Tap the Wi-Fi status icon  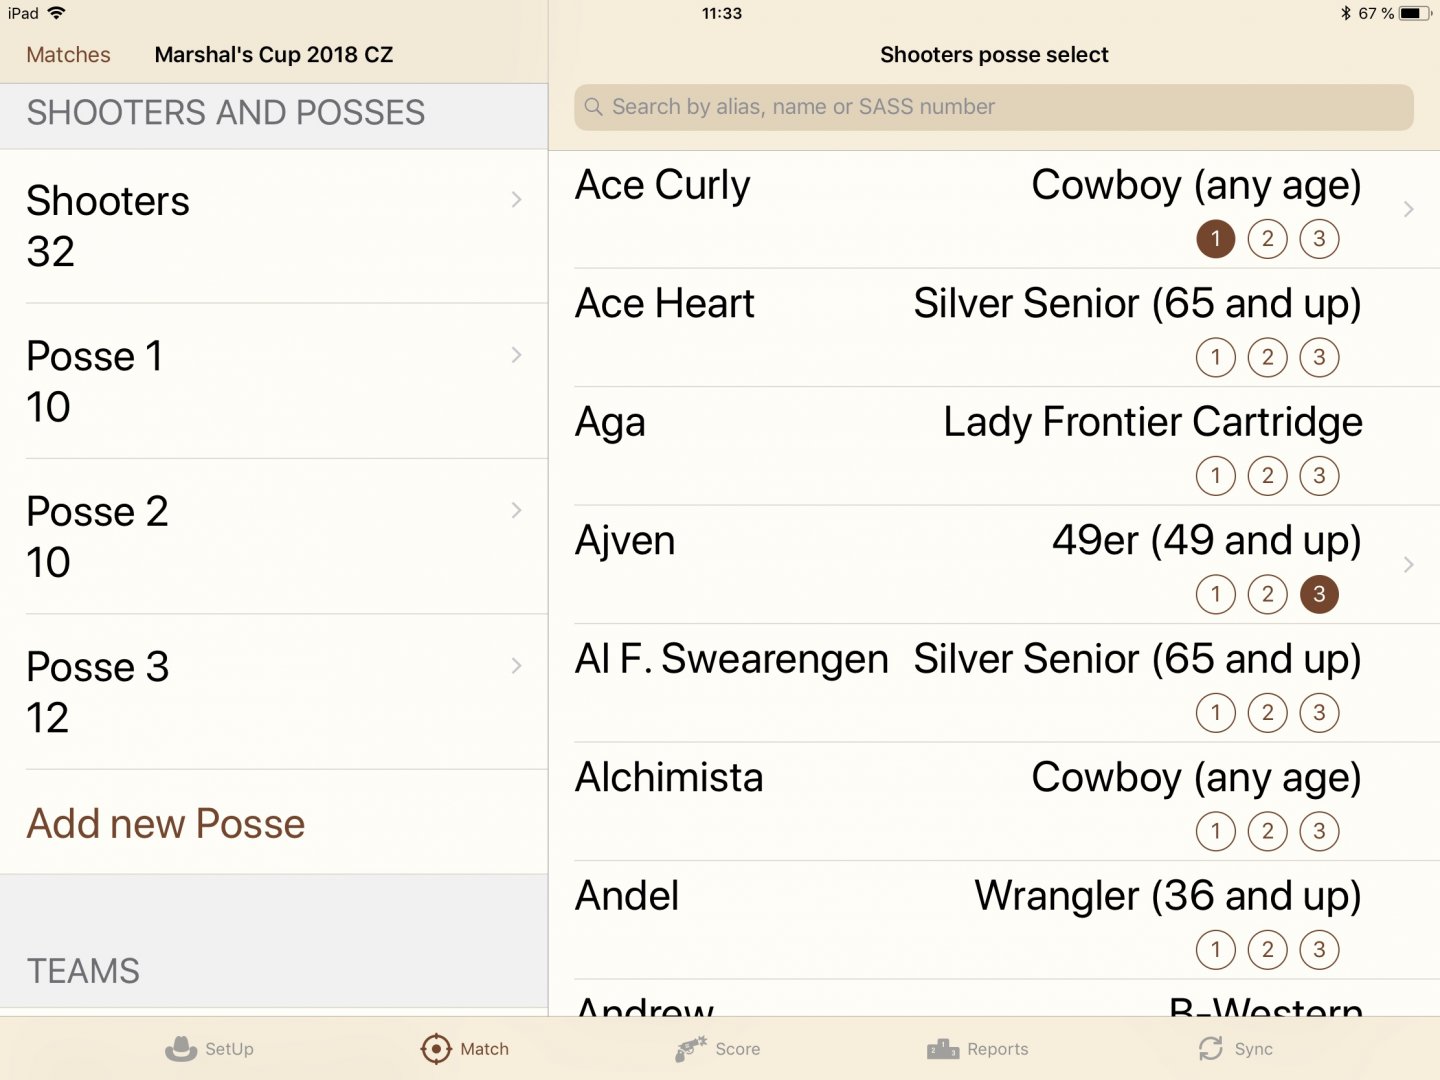point(56,13)
